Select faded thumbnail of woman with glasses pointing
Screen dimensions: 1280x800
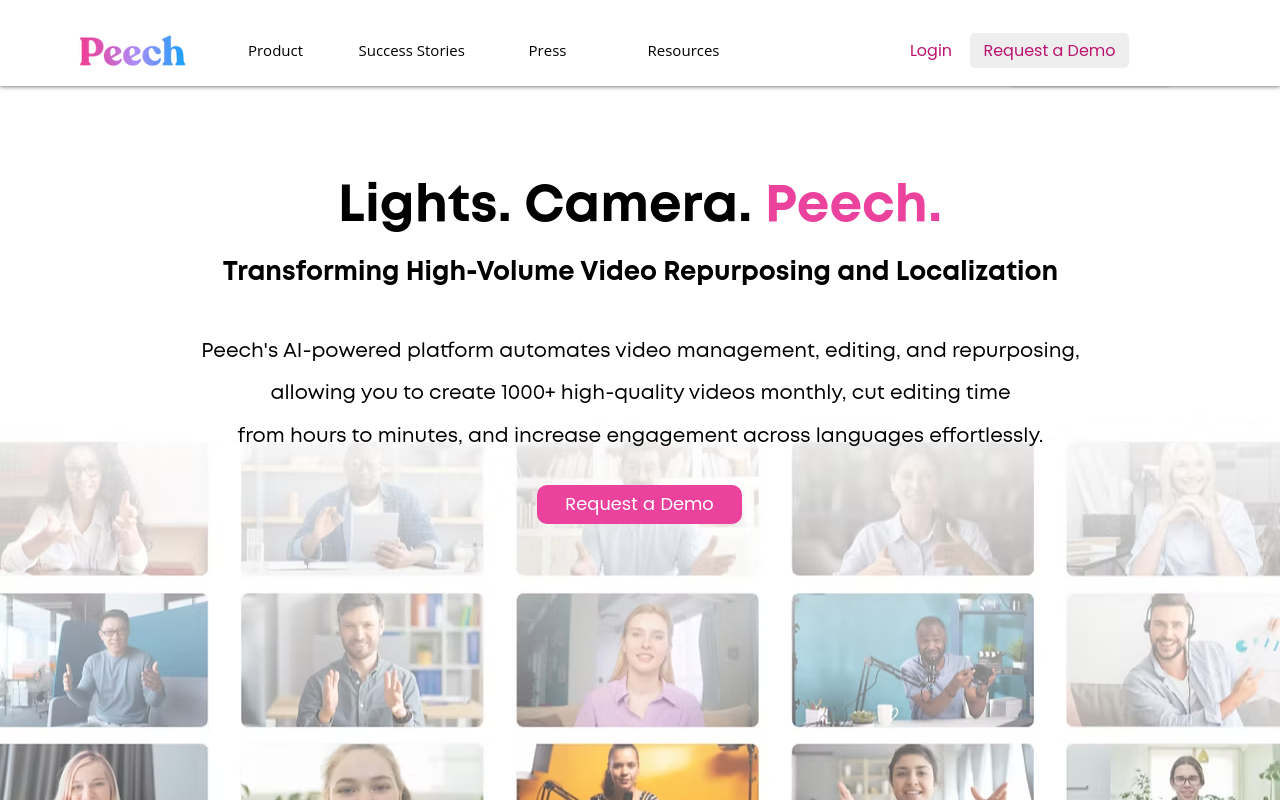coord(104,509)
